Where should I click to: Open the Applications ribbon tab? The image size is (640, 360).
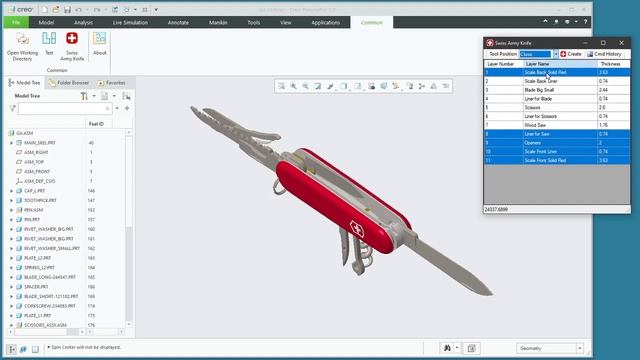(x=326, y=22)
